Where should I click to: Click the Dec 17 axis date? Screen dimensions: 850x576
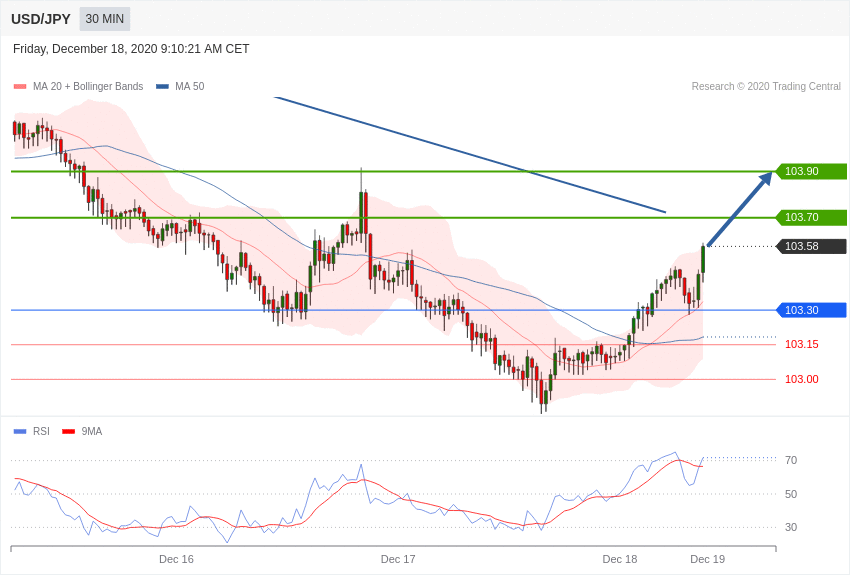pyautogui.click(x=398, y=559)
